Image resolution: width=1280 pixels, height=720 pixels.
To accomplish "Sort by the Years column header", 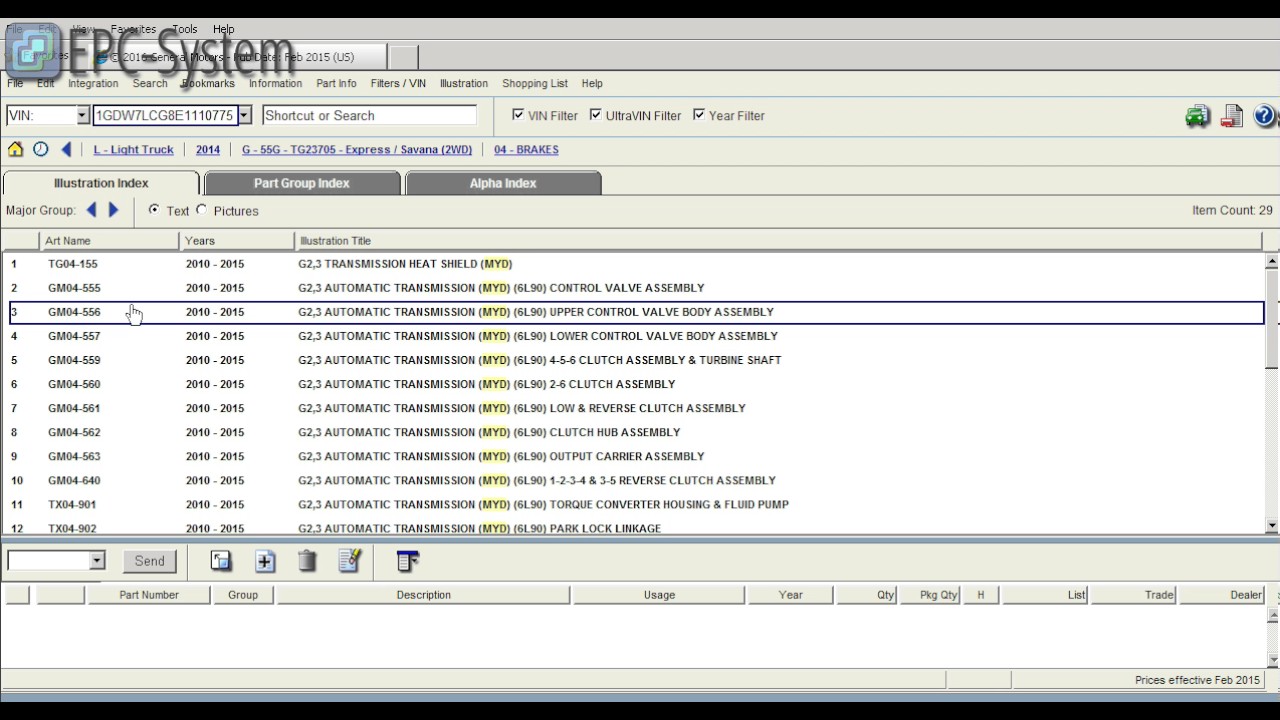I will [237, 241].
